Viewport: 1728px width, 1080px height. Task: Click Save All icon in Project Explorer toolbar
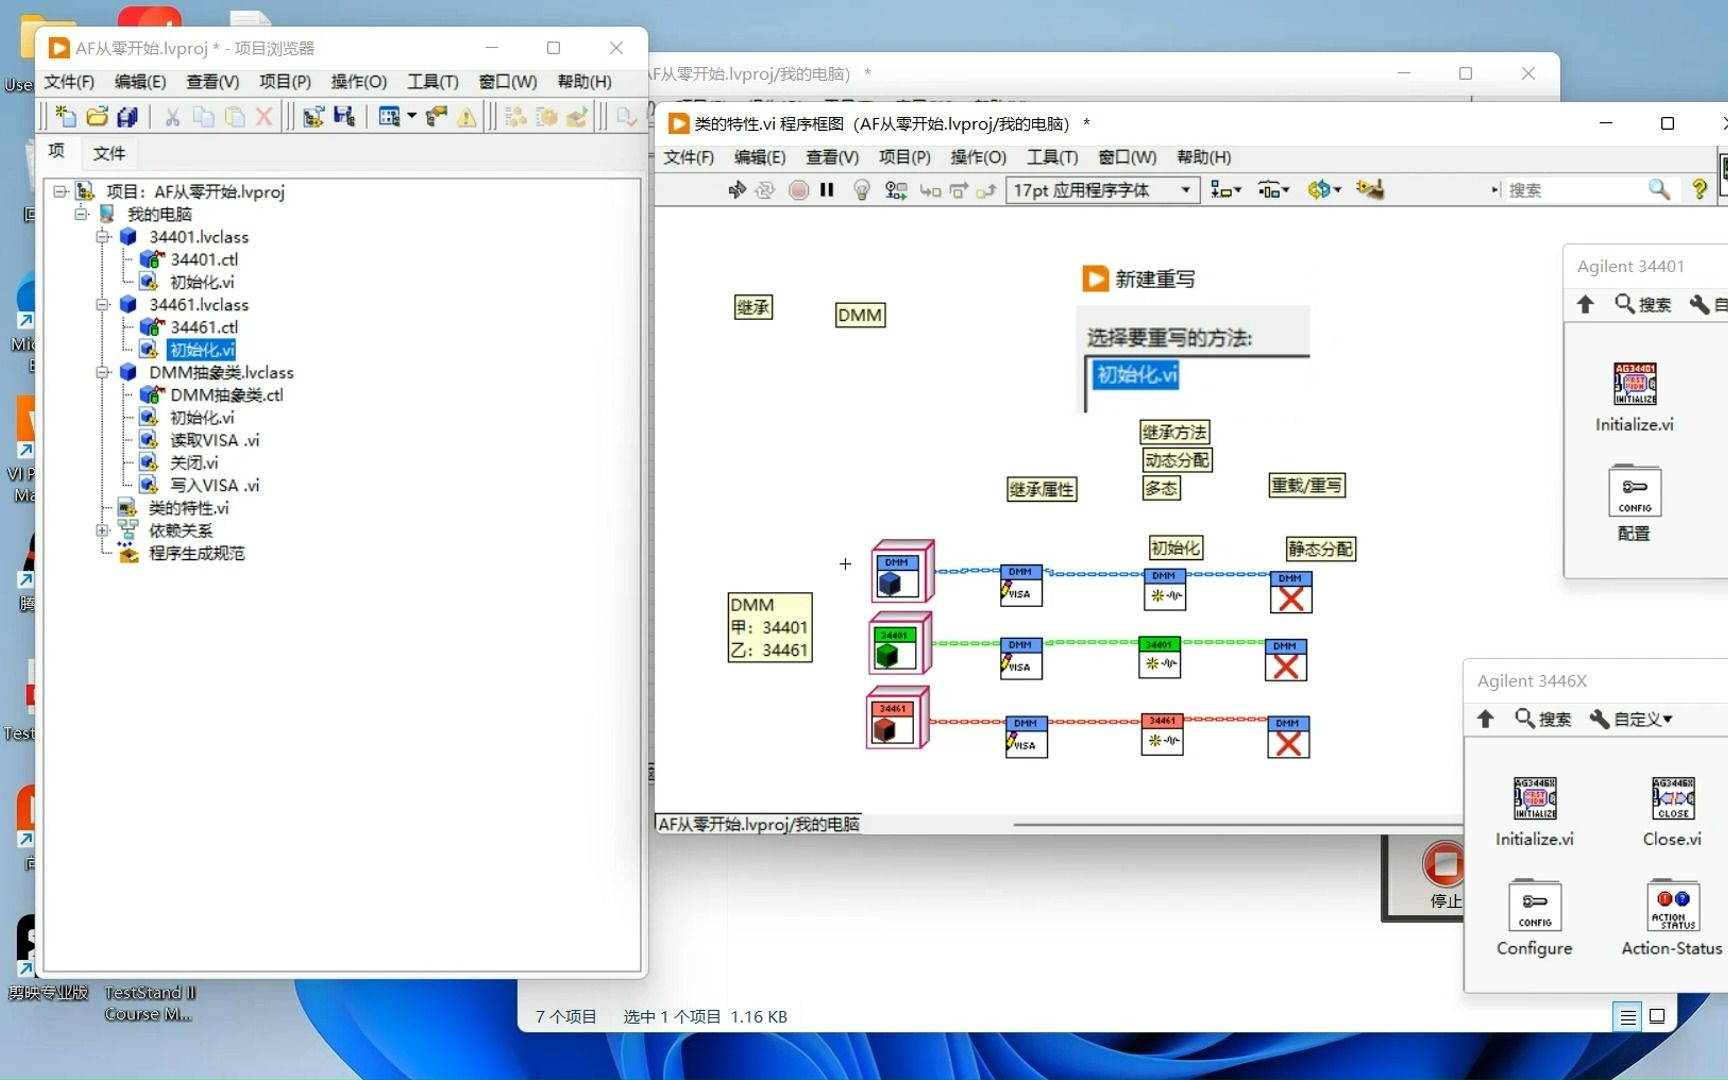127,117
